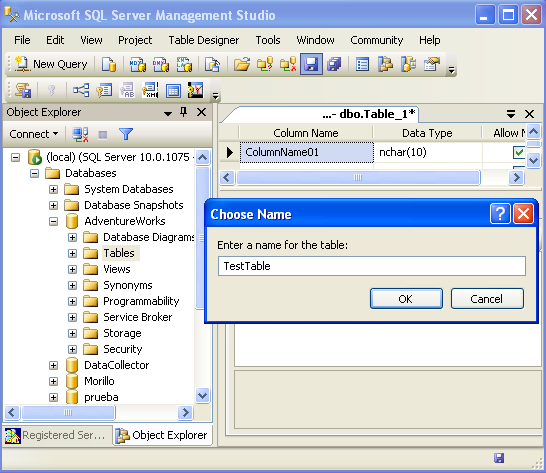Open the Table Designer menu
The width and height of the screenshot is (546, 473).
204,40
